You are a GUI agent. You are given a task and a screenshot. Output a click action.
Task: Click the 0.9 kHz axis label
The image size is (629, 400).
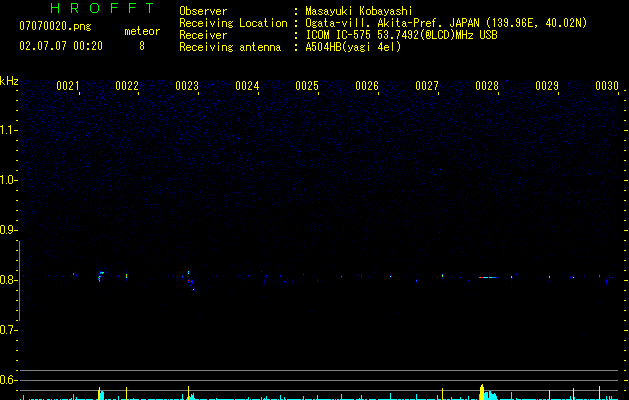[8, 230]
